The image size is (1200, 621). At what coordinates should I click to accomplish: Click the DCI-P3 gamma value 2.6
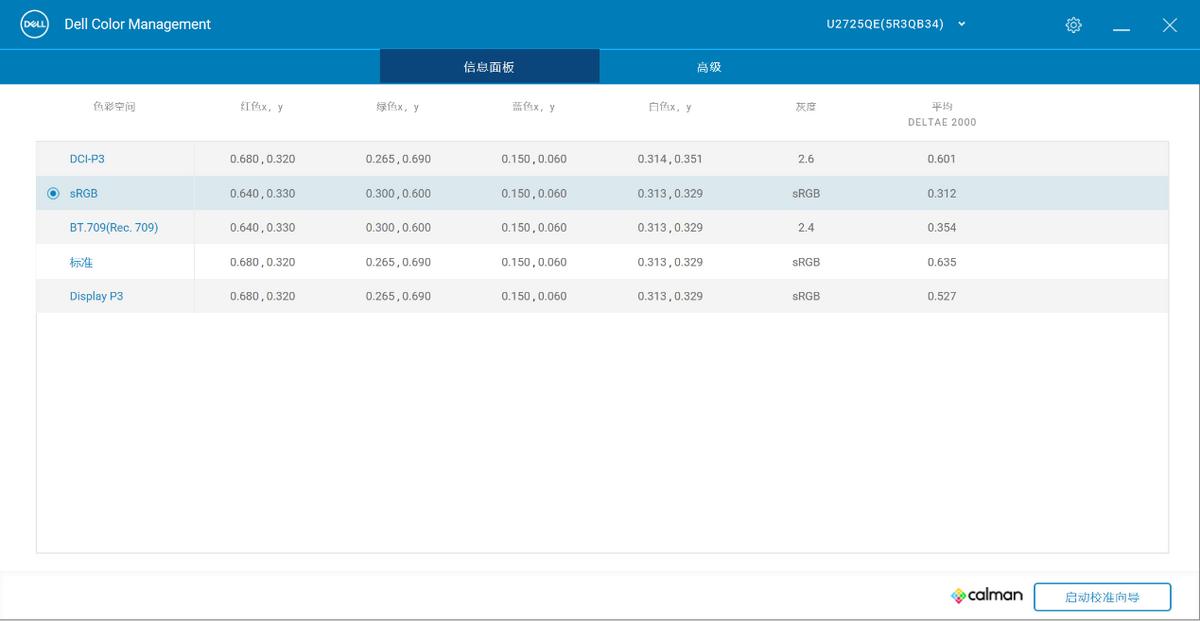806,159
